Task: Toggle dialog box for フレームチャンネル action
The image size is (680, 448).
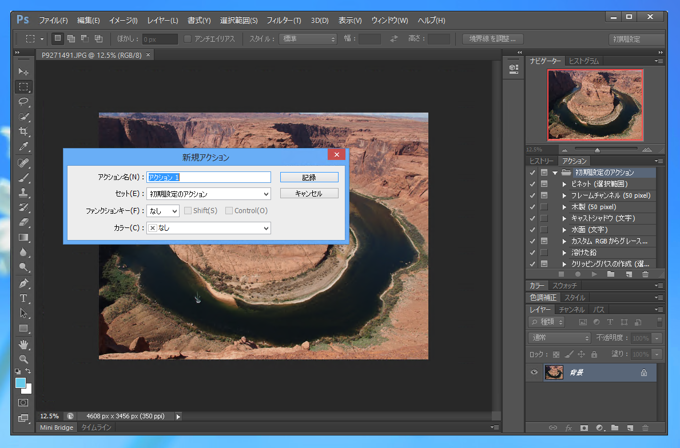Action: click(544, 195)
